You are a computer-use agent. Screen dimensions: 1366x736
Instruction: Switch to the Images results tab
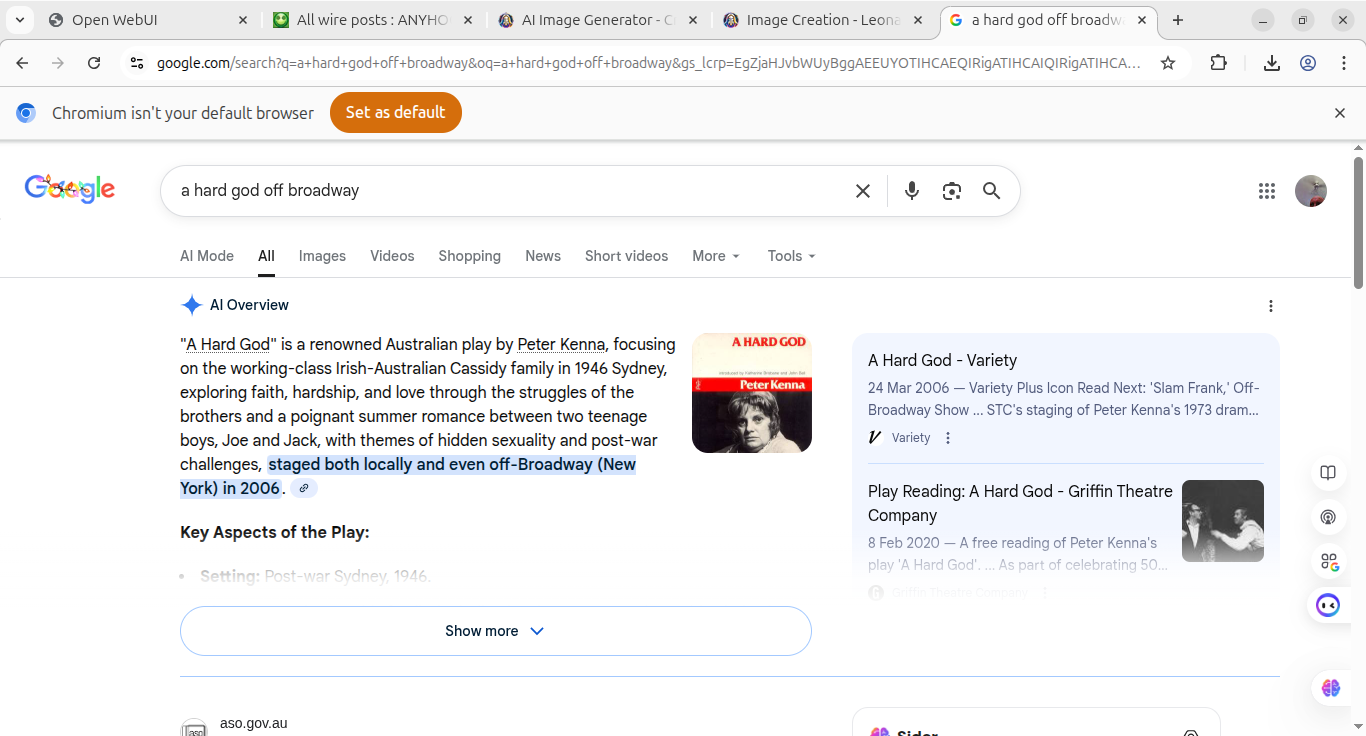(x=322, y=256)
